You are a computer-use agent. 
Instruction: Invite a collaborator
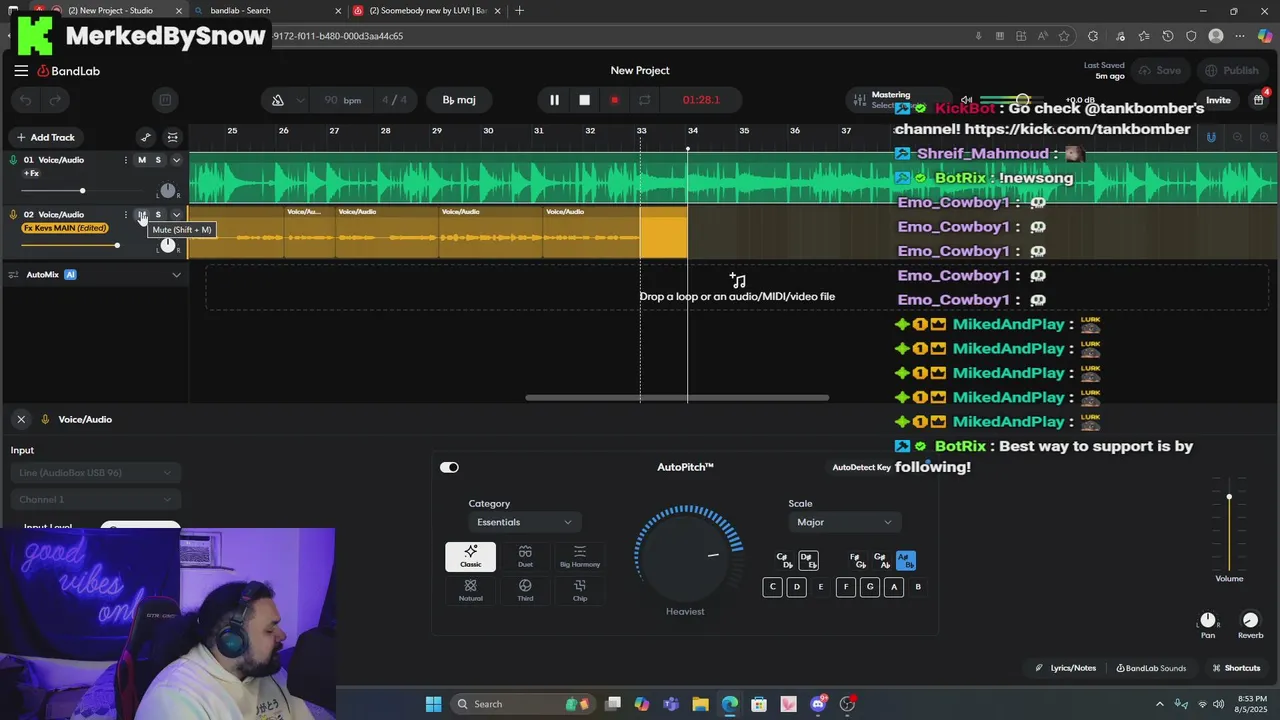pos(1218,100)
